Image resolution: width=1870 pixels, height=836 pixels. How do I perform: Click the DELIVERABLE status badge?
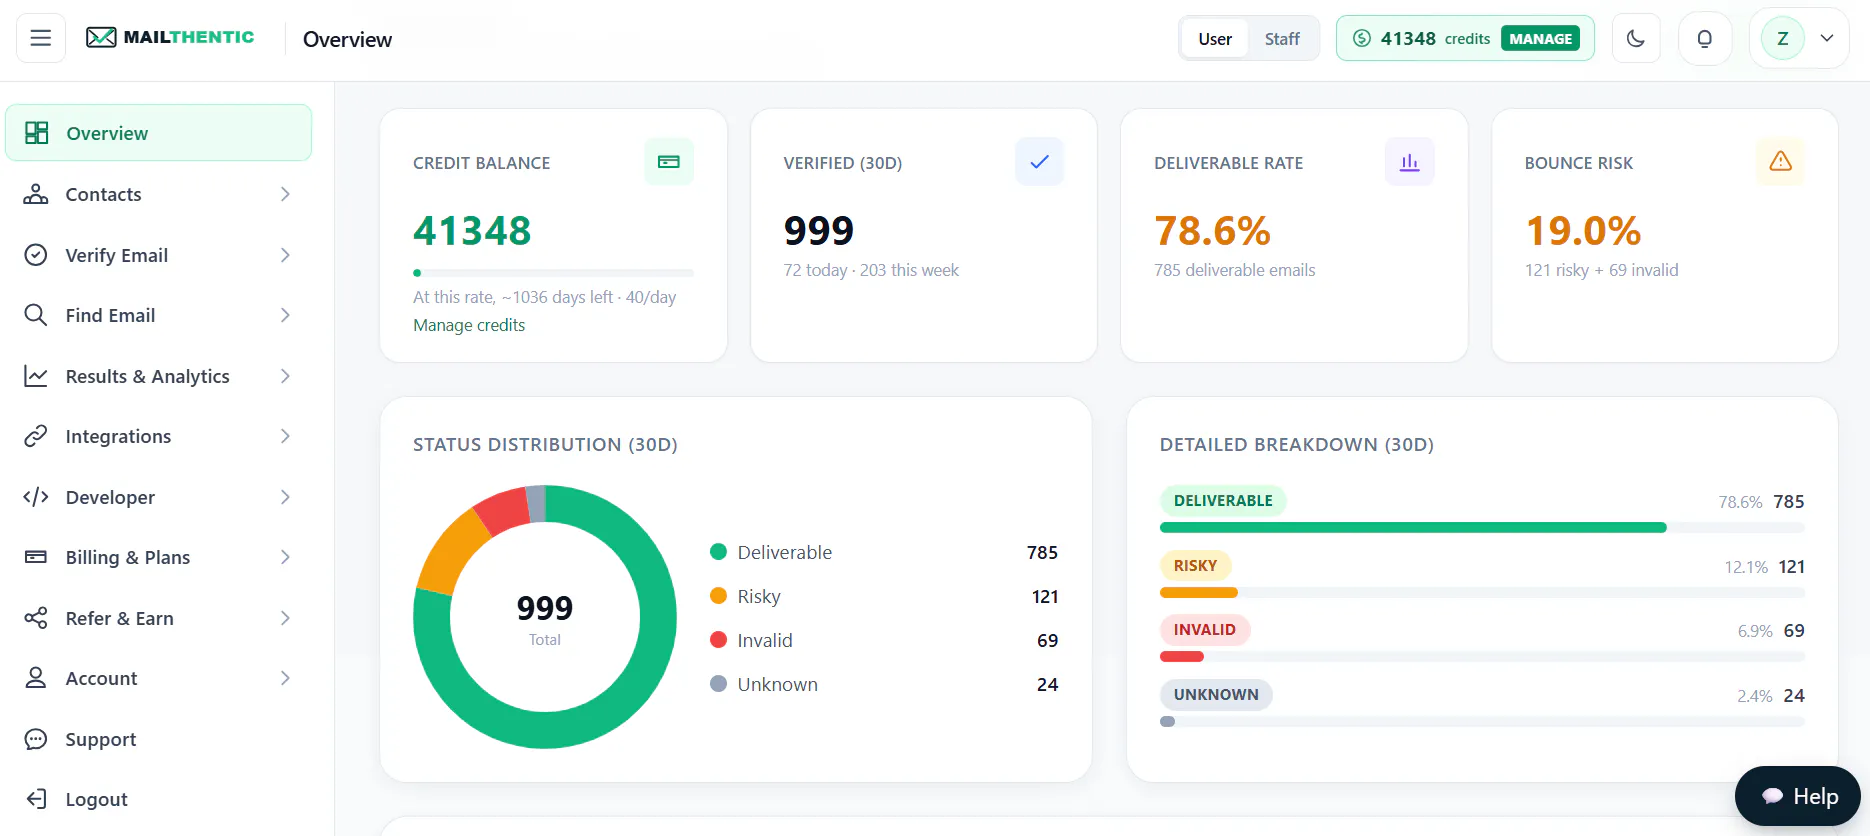point(1223,501)
